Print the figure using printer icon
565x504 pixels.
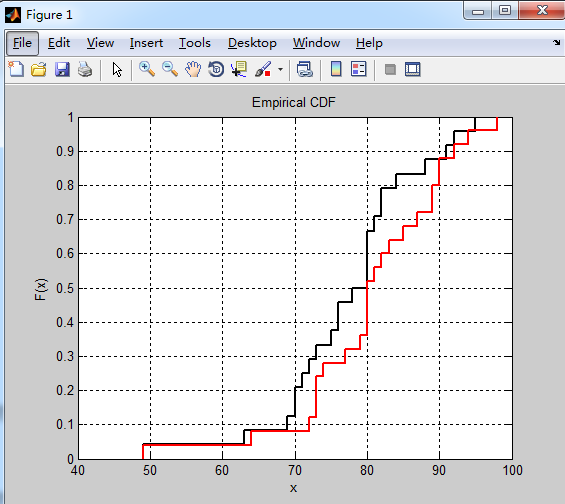[85, 69]
